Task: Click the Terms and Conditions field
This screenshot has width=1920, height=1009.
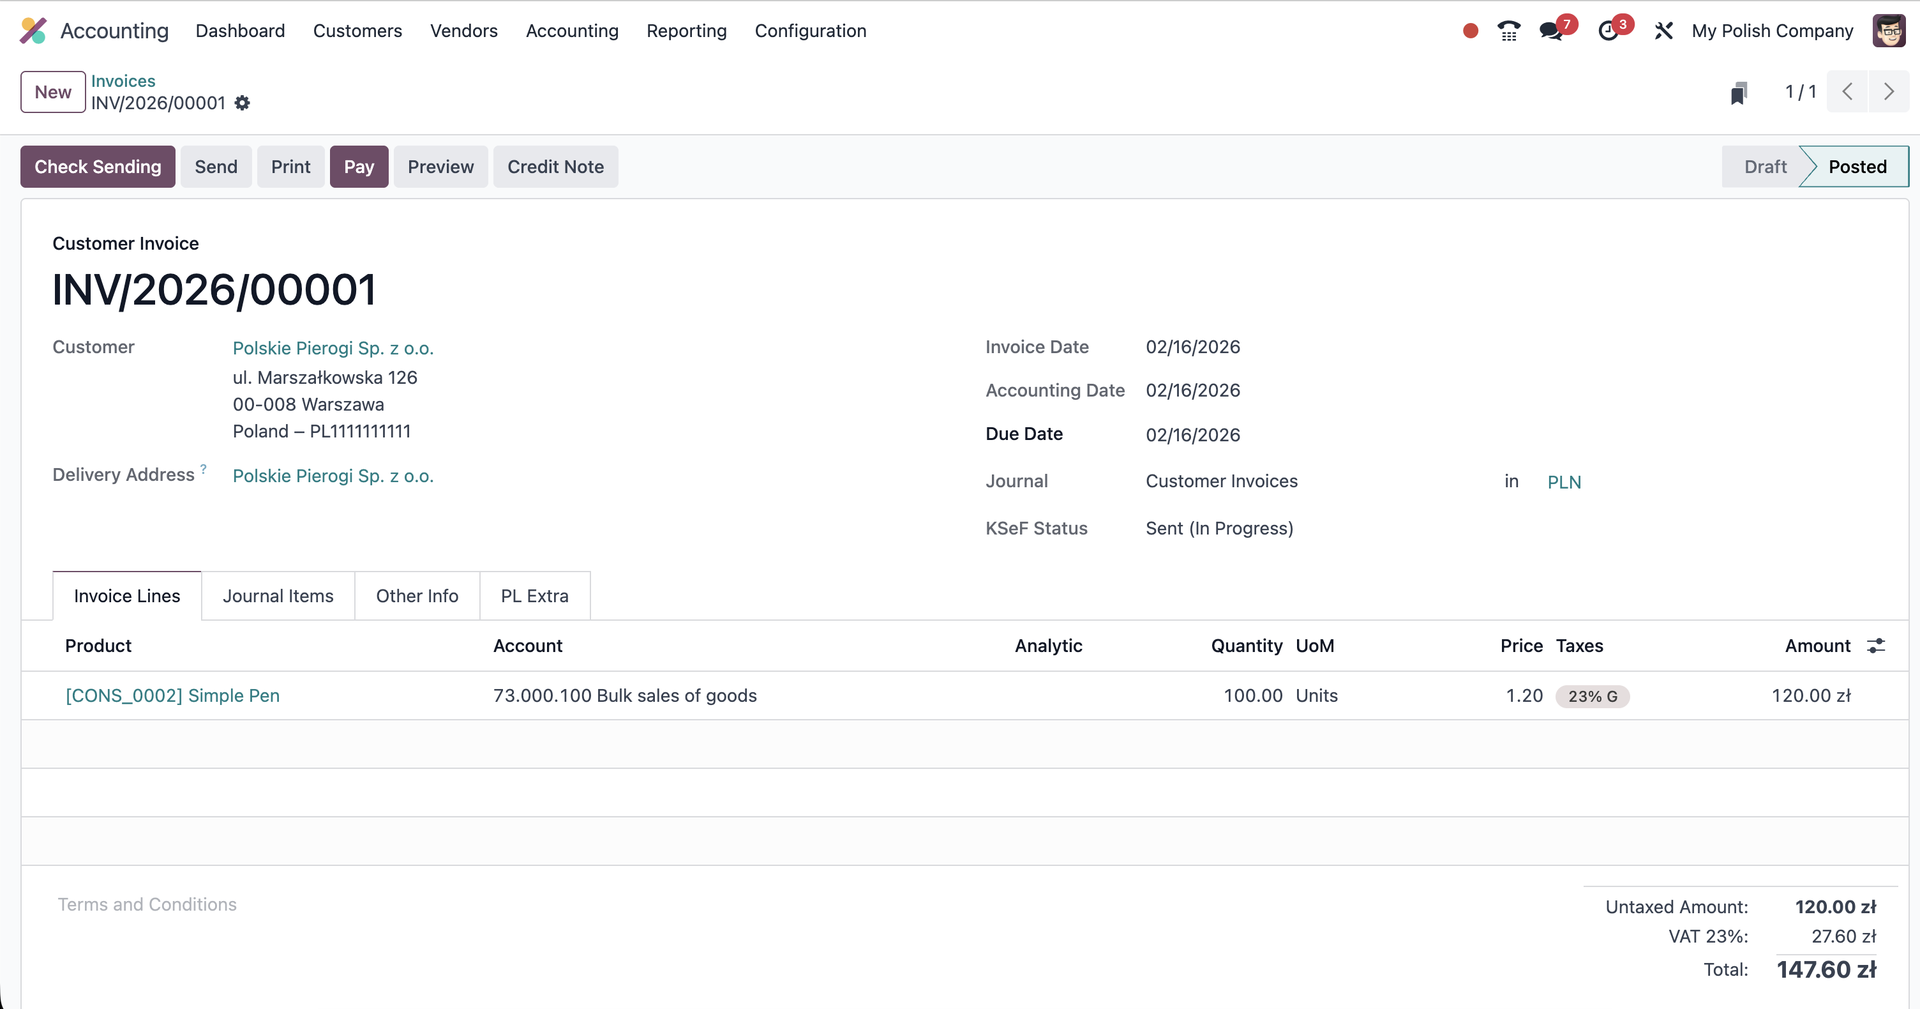Action: (147, 904)
